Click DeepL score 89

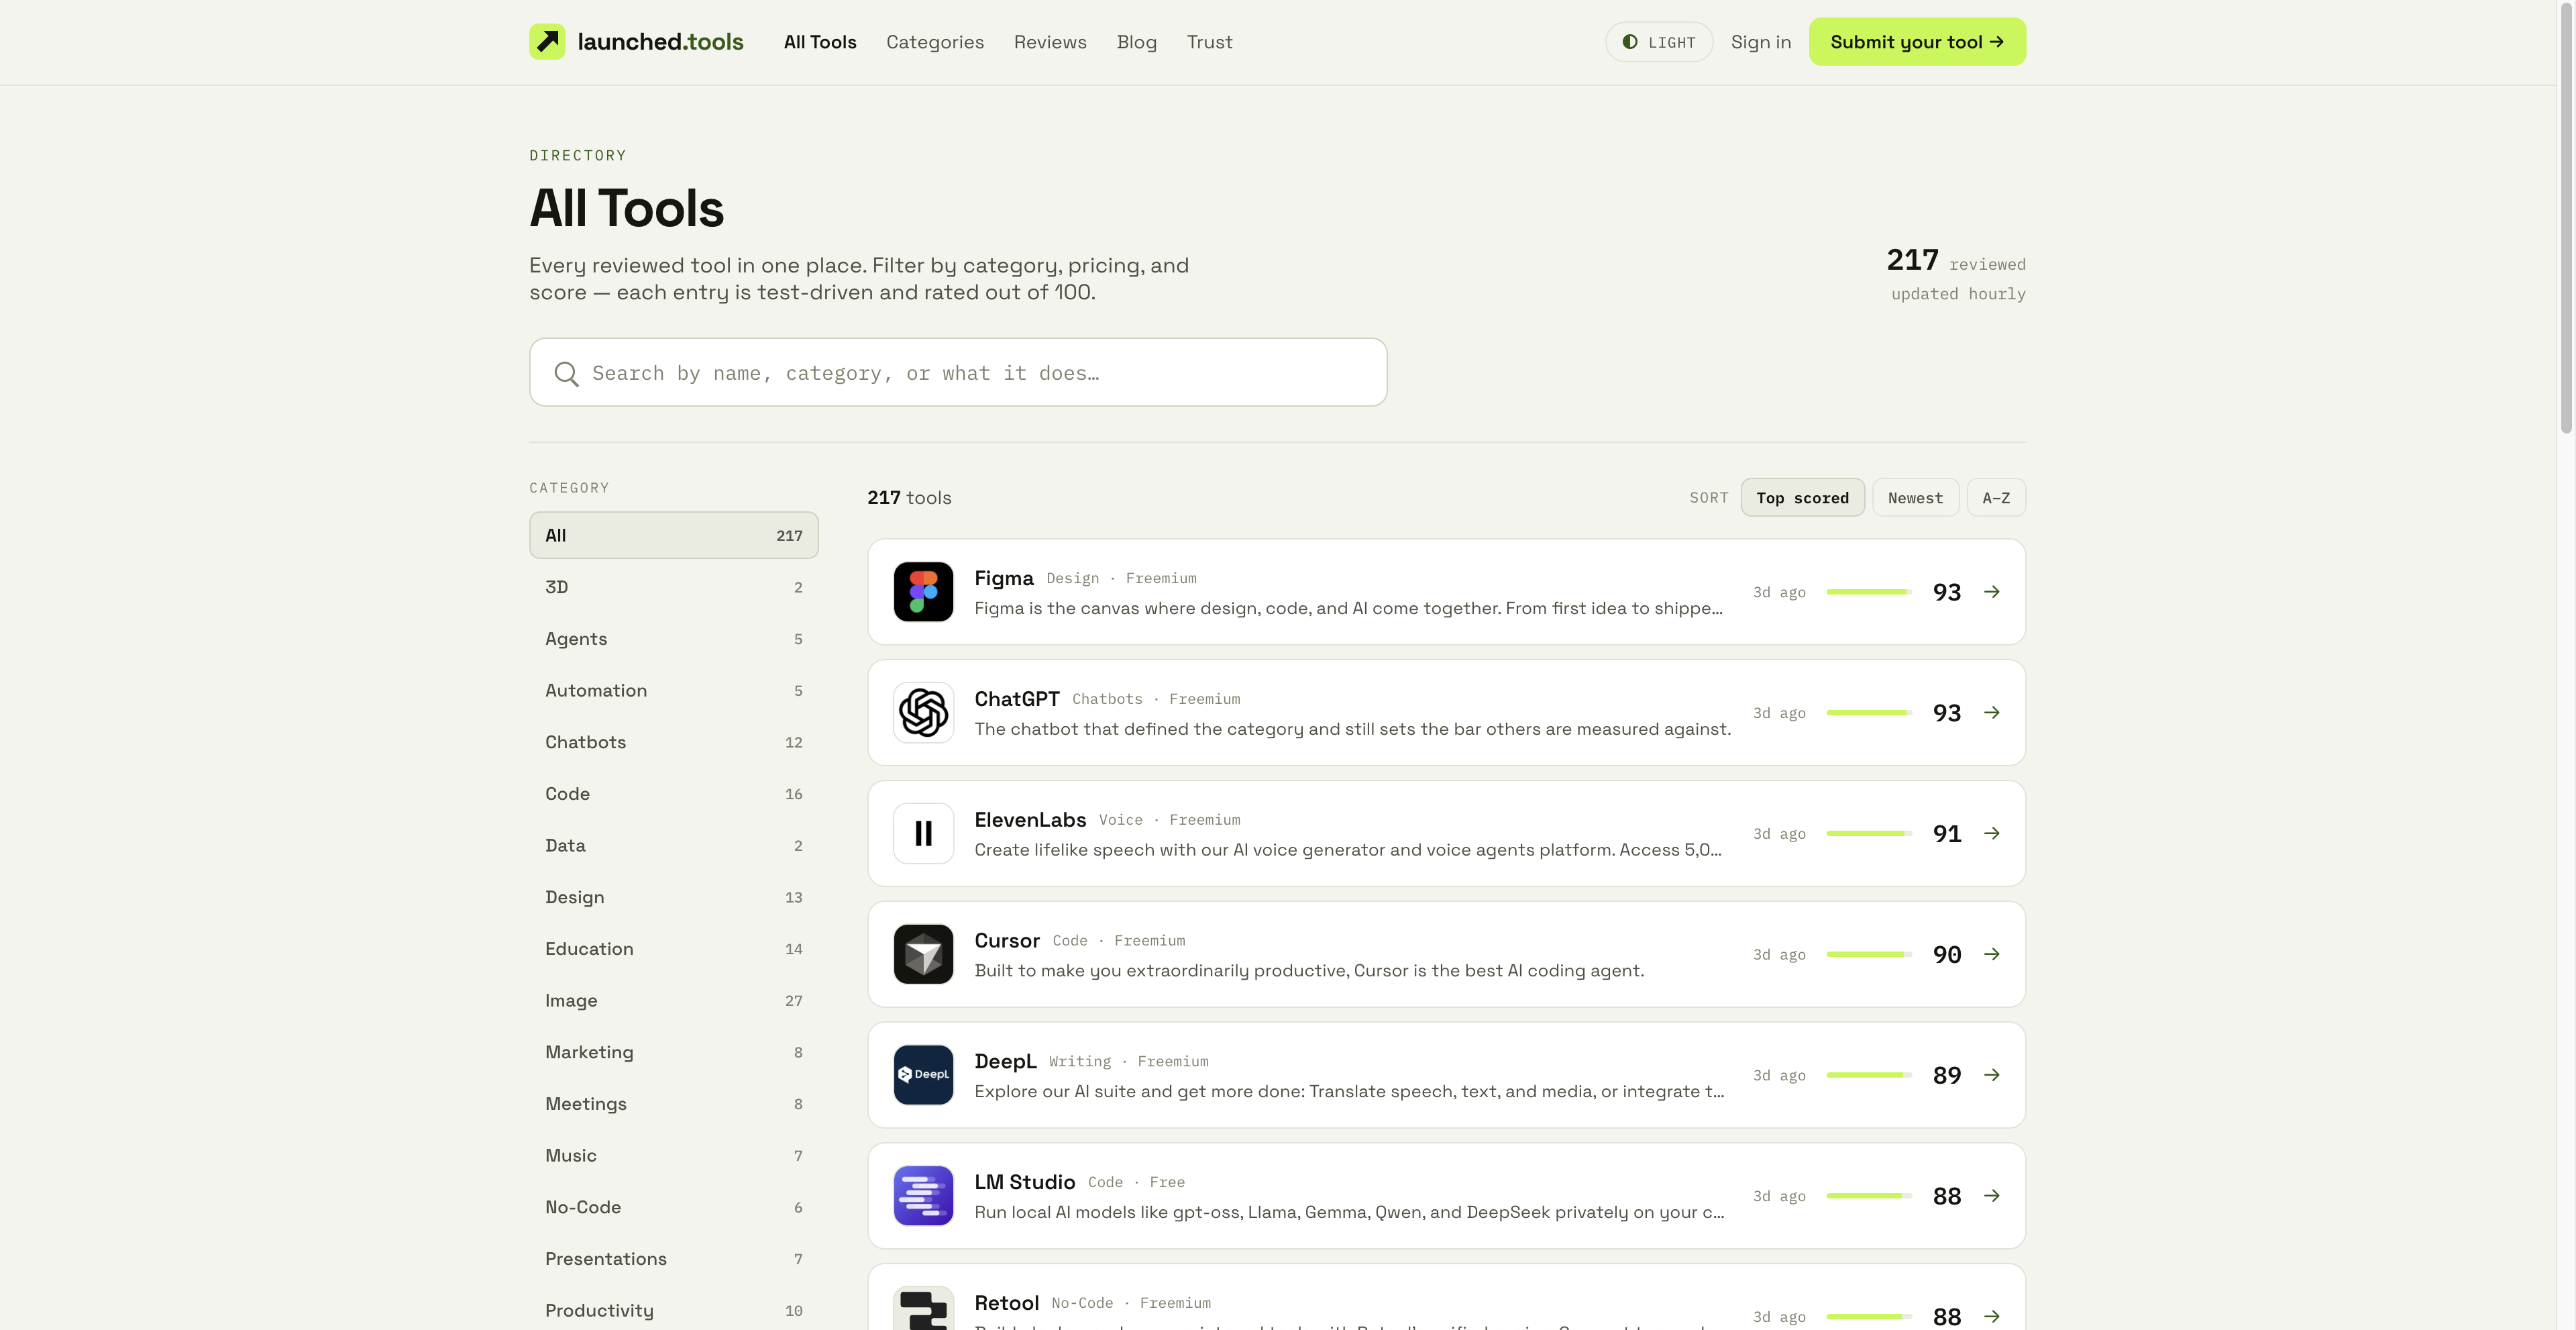(1946, 1075)
